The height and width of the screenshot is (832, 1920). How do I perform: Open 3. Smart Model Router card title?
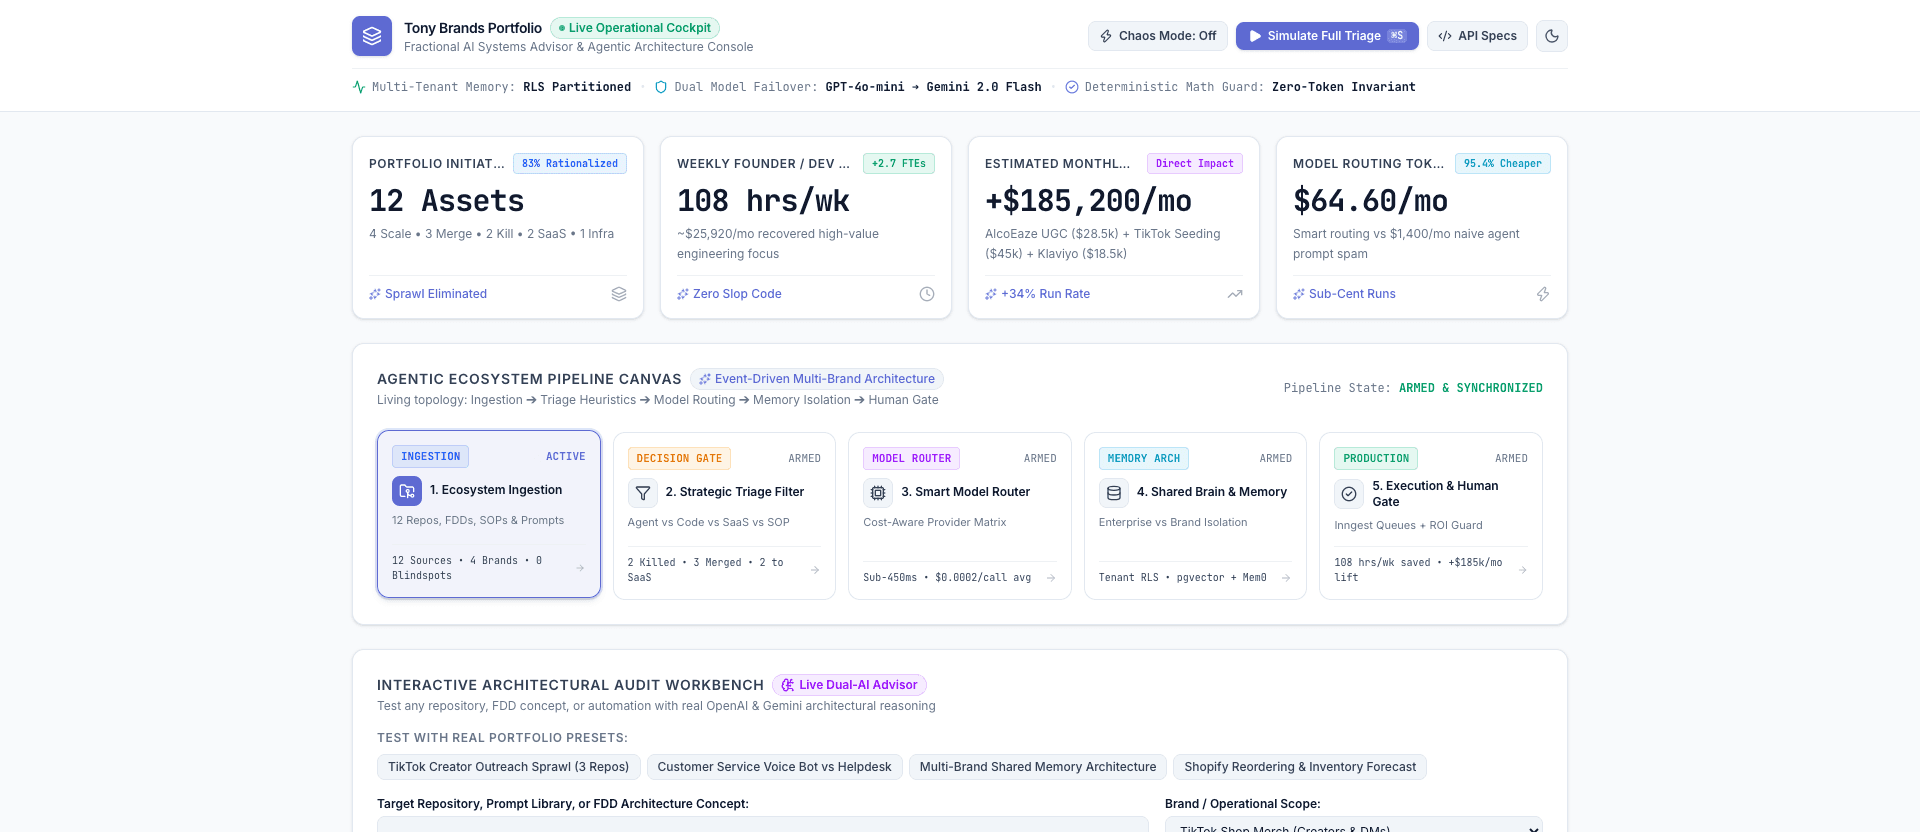(x=966, y=492)
